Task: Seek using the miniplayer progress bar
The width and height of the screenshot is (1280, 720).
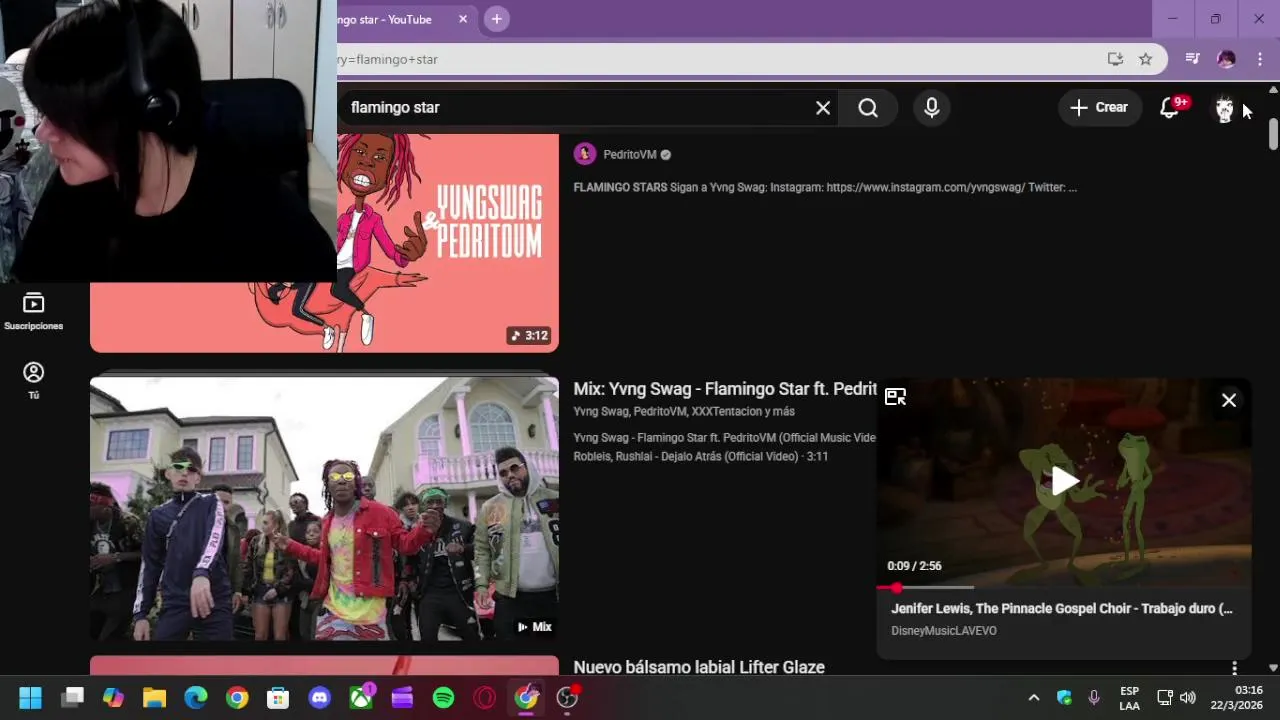Action: point(1064,588)
